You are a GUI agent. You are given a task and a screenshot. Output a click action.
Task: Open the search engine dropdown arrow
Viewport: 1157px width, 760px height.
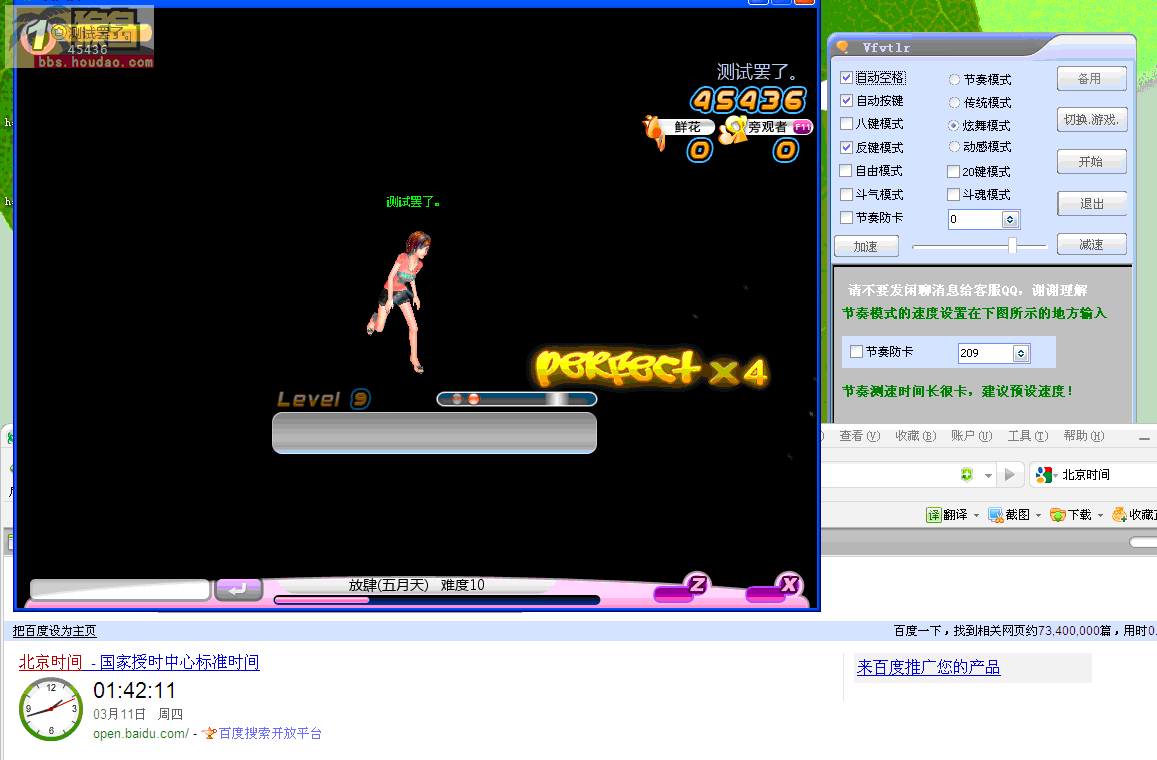(1056, 476)
